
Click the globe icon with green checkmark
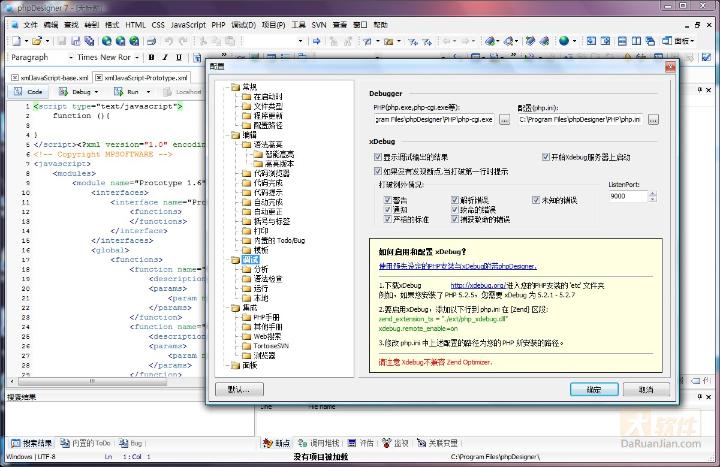pos(134,41)
